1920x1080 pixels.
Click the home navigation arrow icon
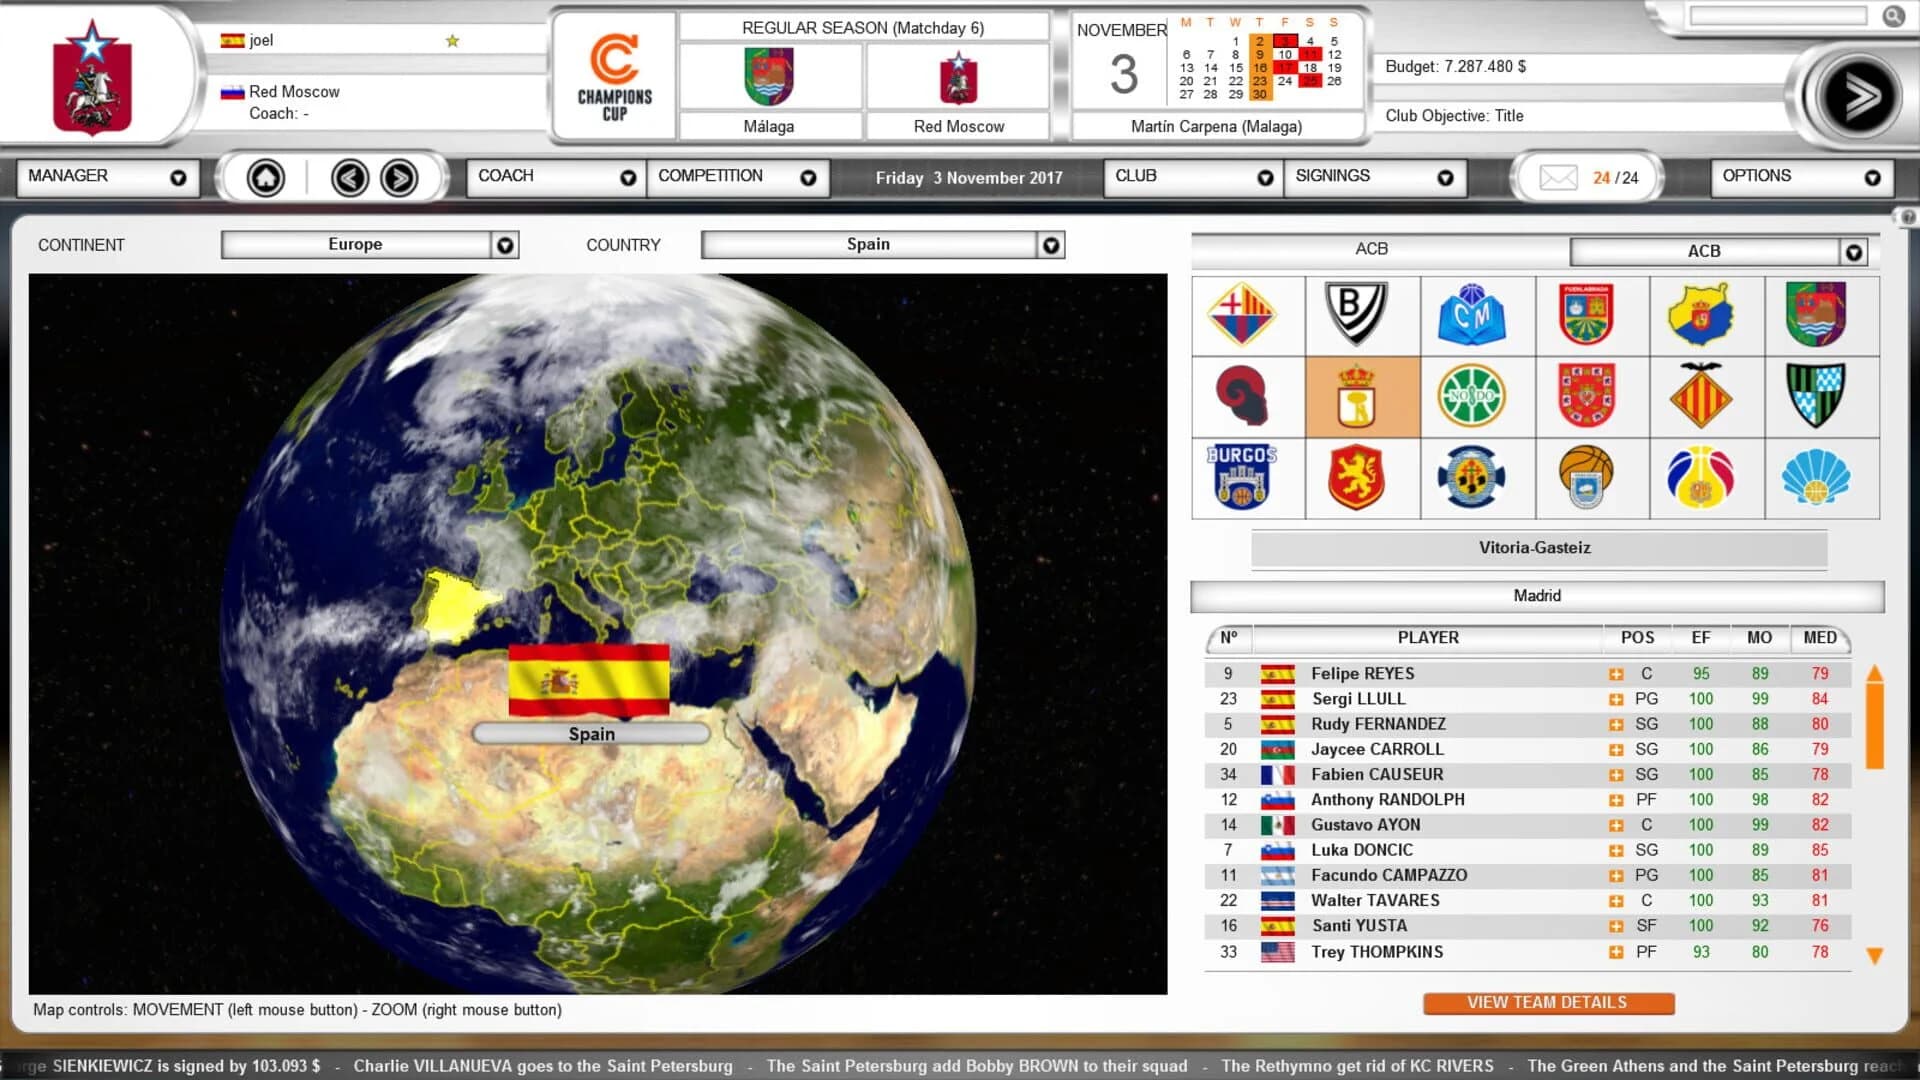click(263, 176)
